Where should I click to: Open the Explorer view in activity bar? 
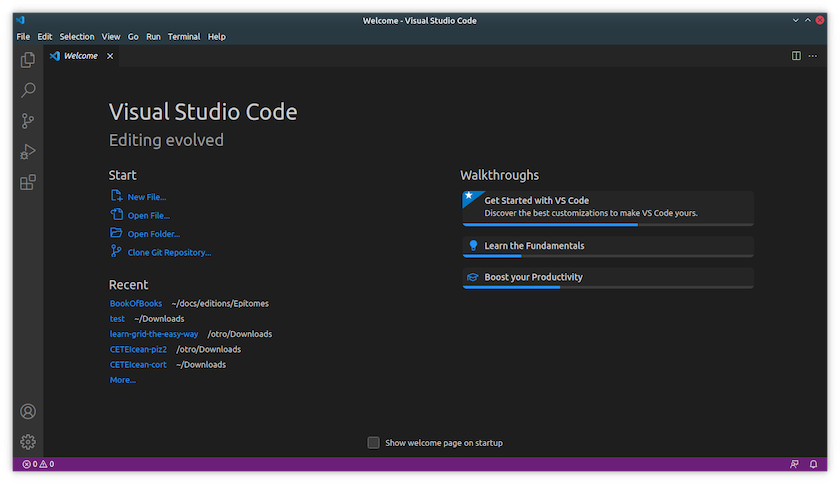28,60
